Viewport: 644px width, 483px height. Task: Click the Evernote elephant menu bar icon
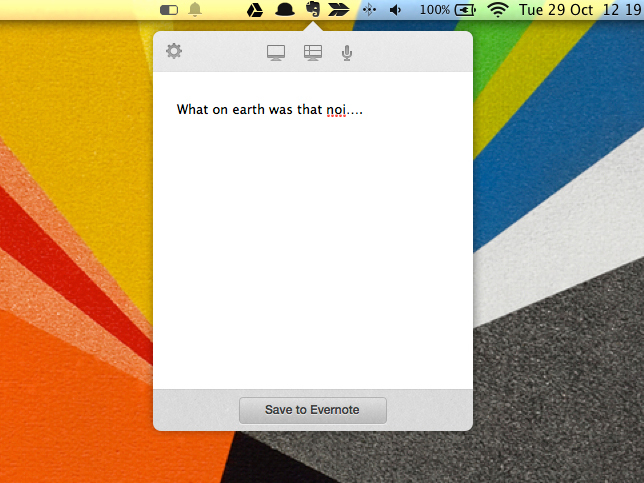(313, 9)
